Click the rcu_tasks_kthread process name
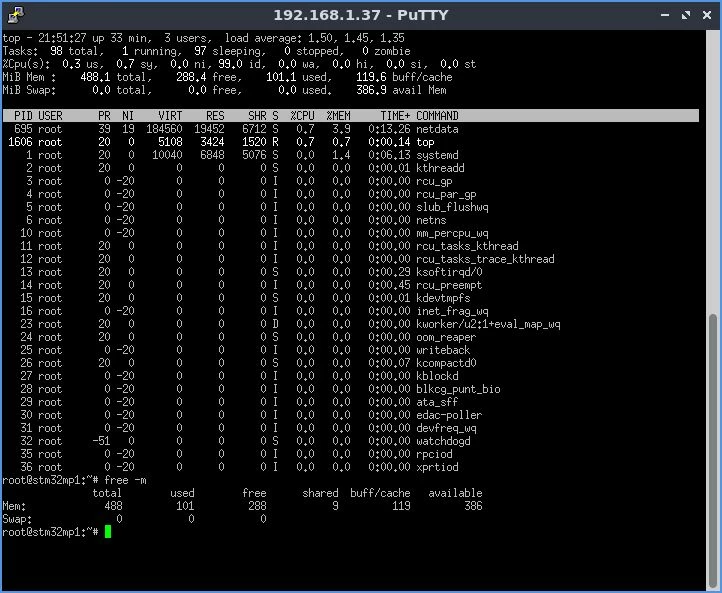This screenshot has height=593, width=722. [467, 246]
